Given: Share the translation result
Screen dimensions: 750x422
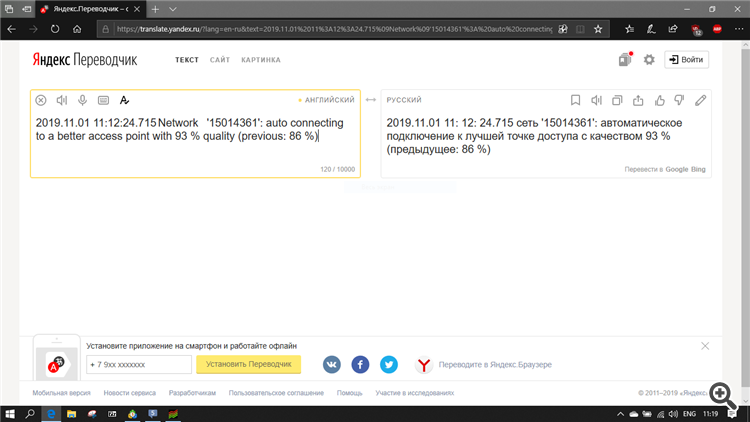Looking at the screenshot, I should (638, 100).
